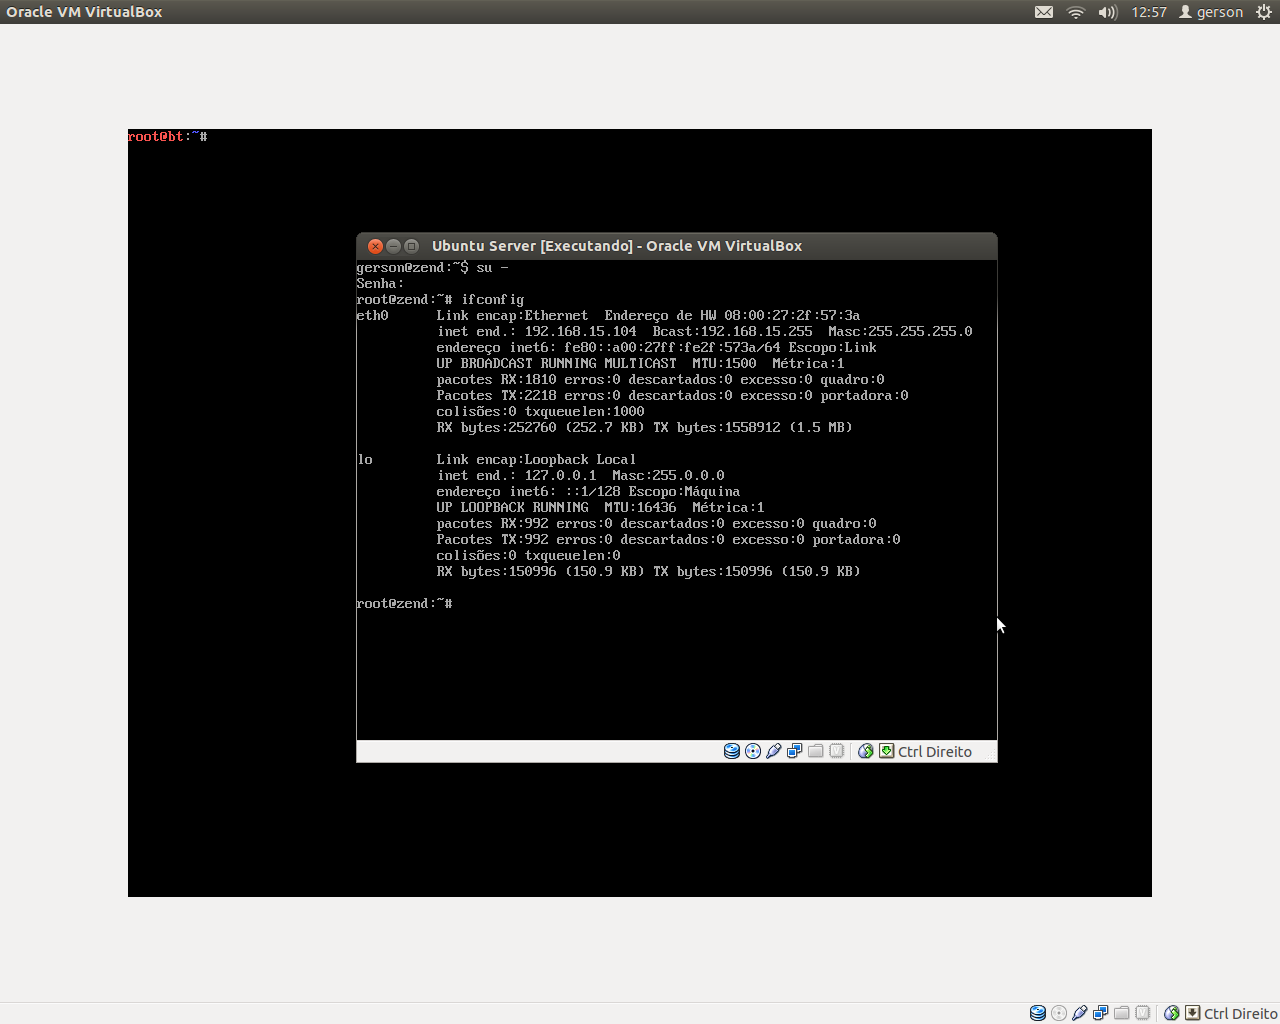This screenshot has height=1024, width=1280.
Task: Click IP address 192.168.15.104
Action: point(580,332)
